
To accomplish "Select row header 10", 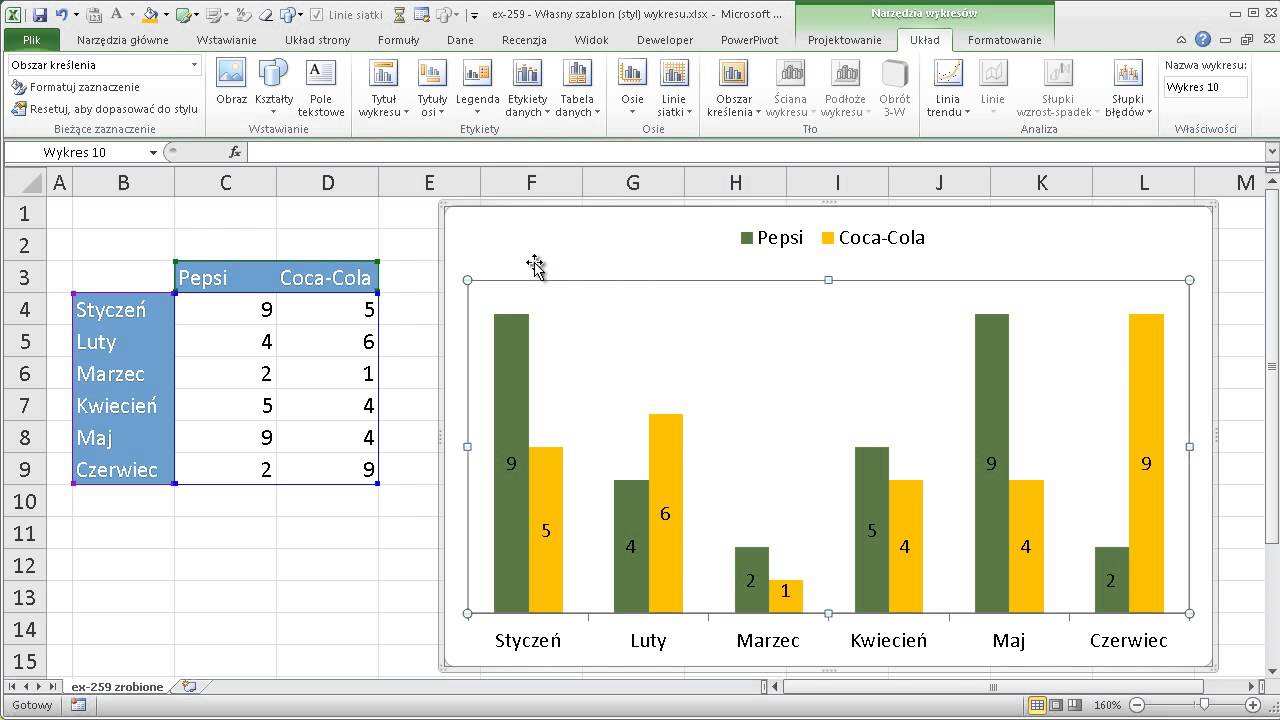I will (25, 501).
